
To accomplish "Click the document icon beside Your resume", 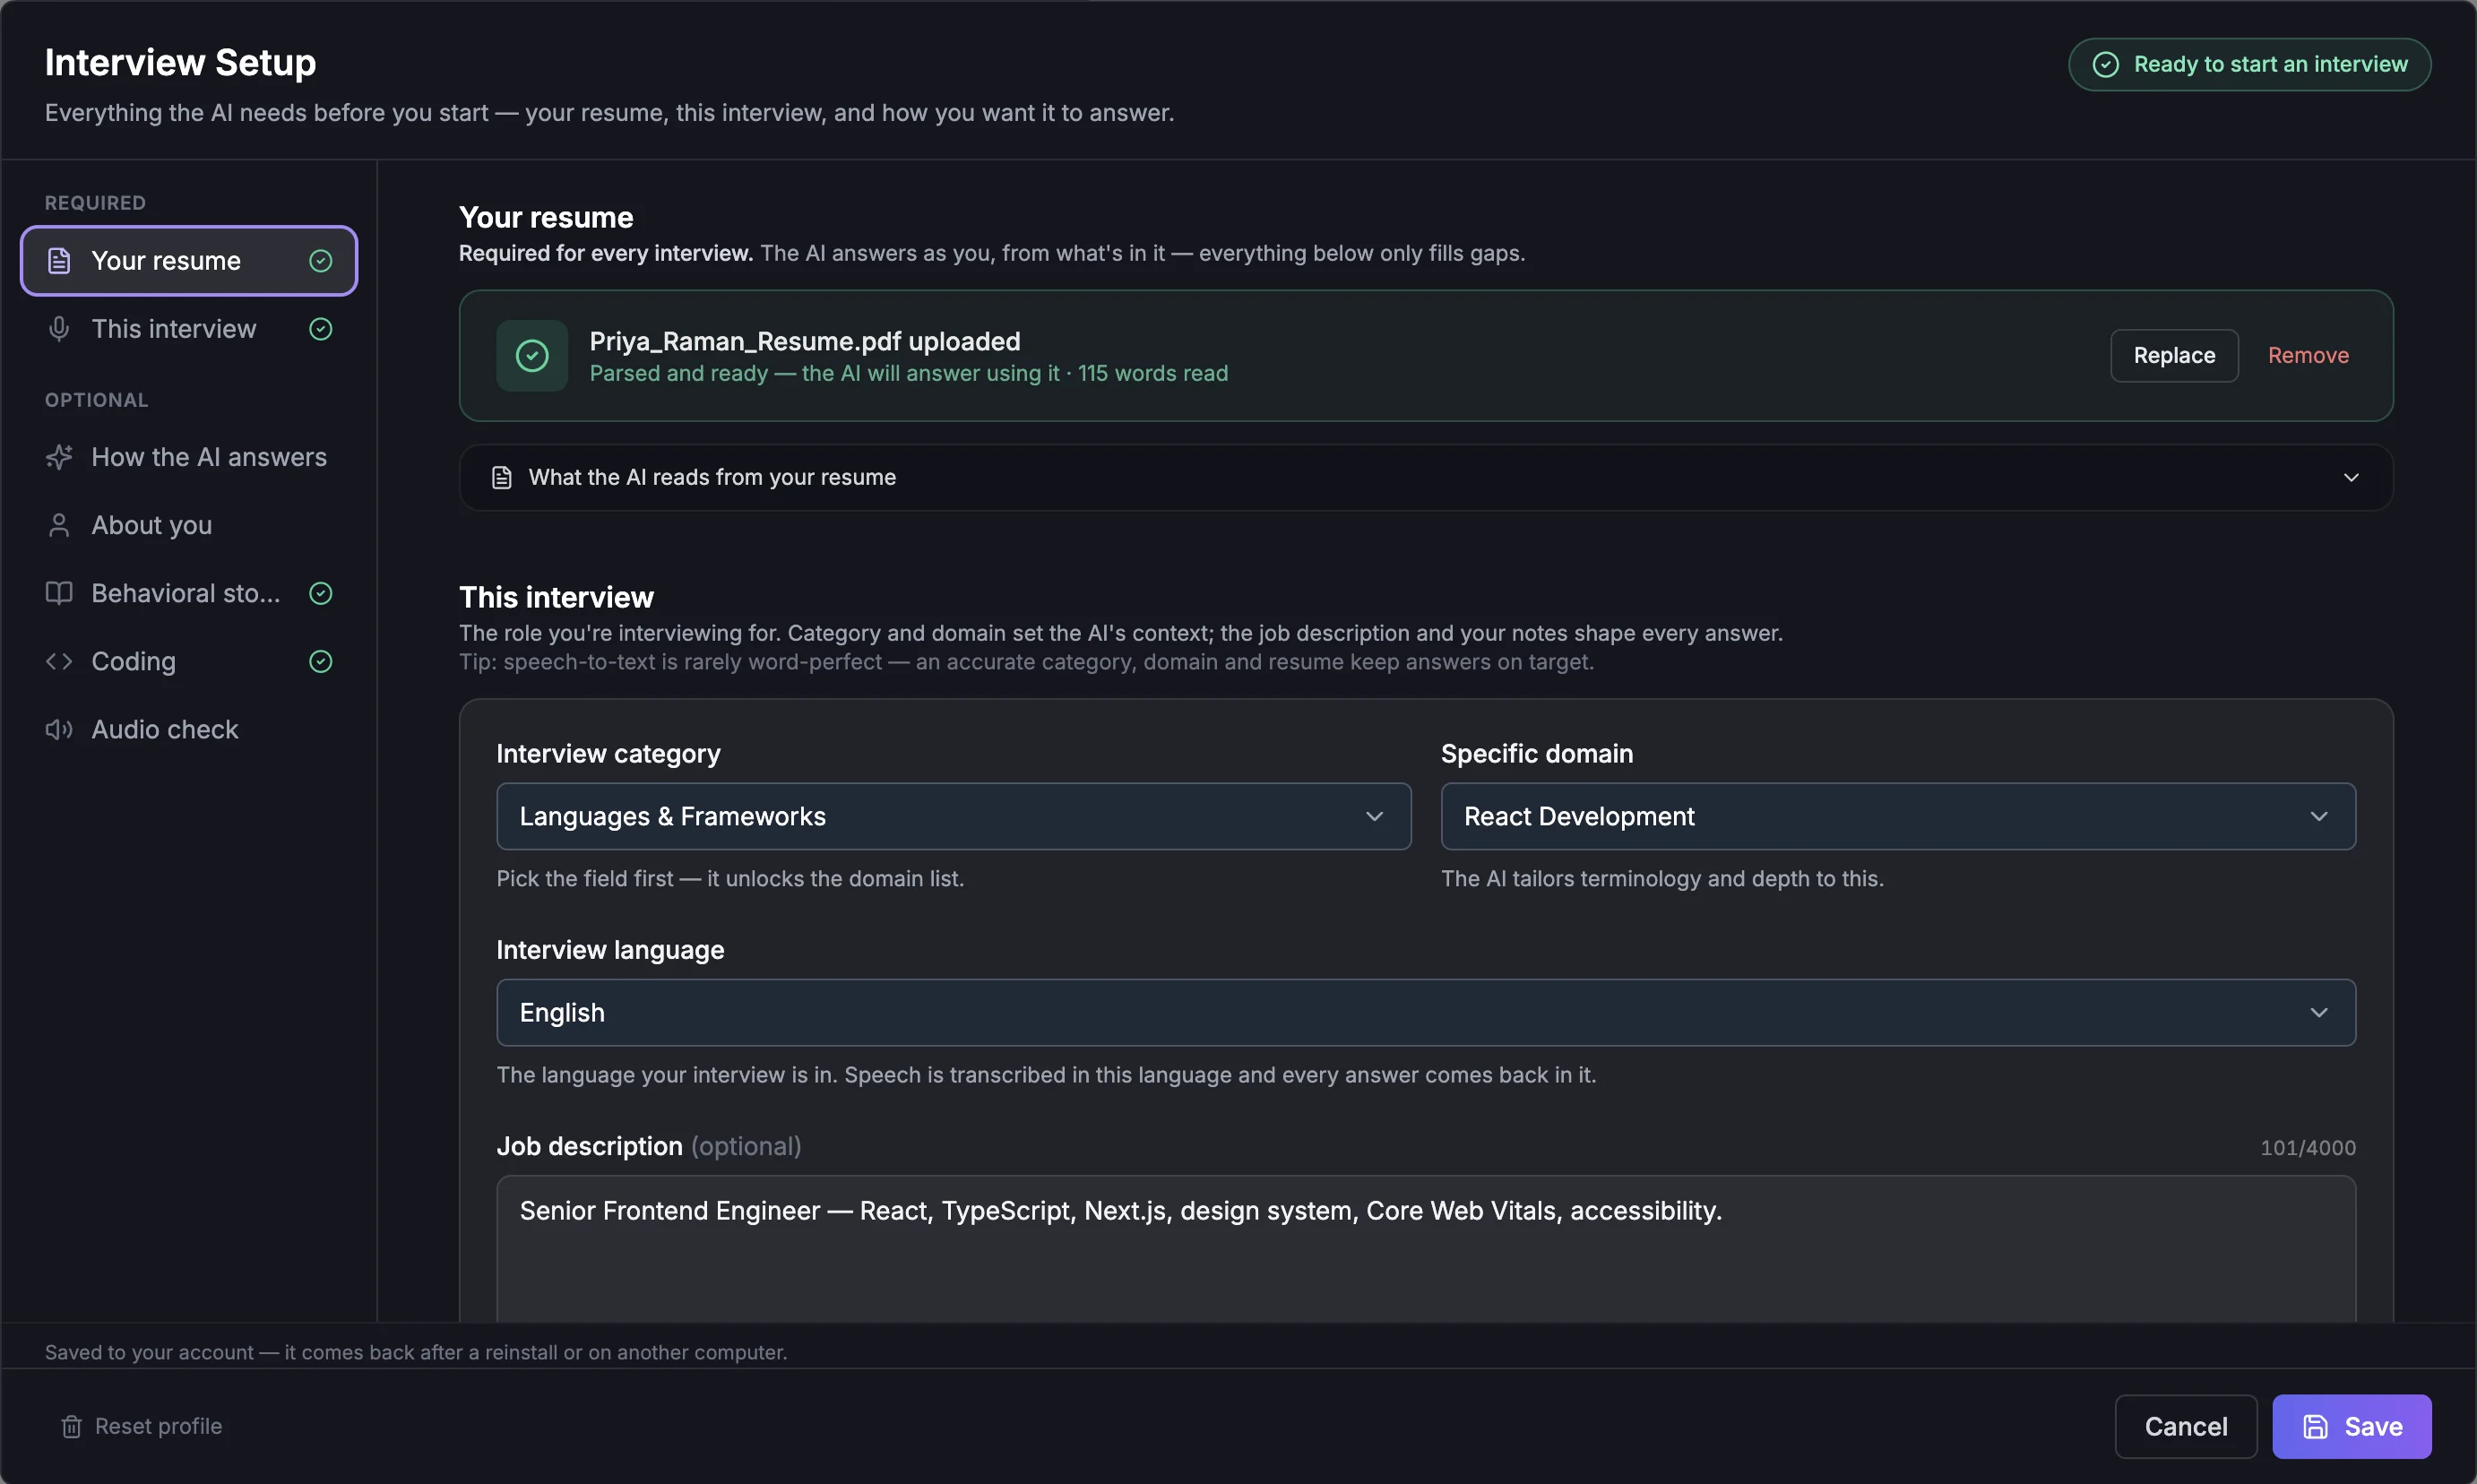I will point(59,261).
